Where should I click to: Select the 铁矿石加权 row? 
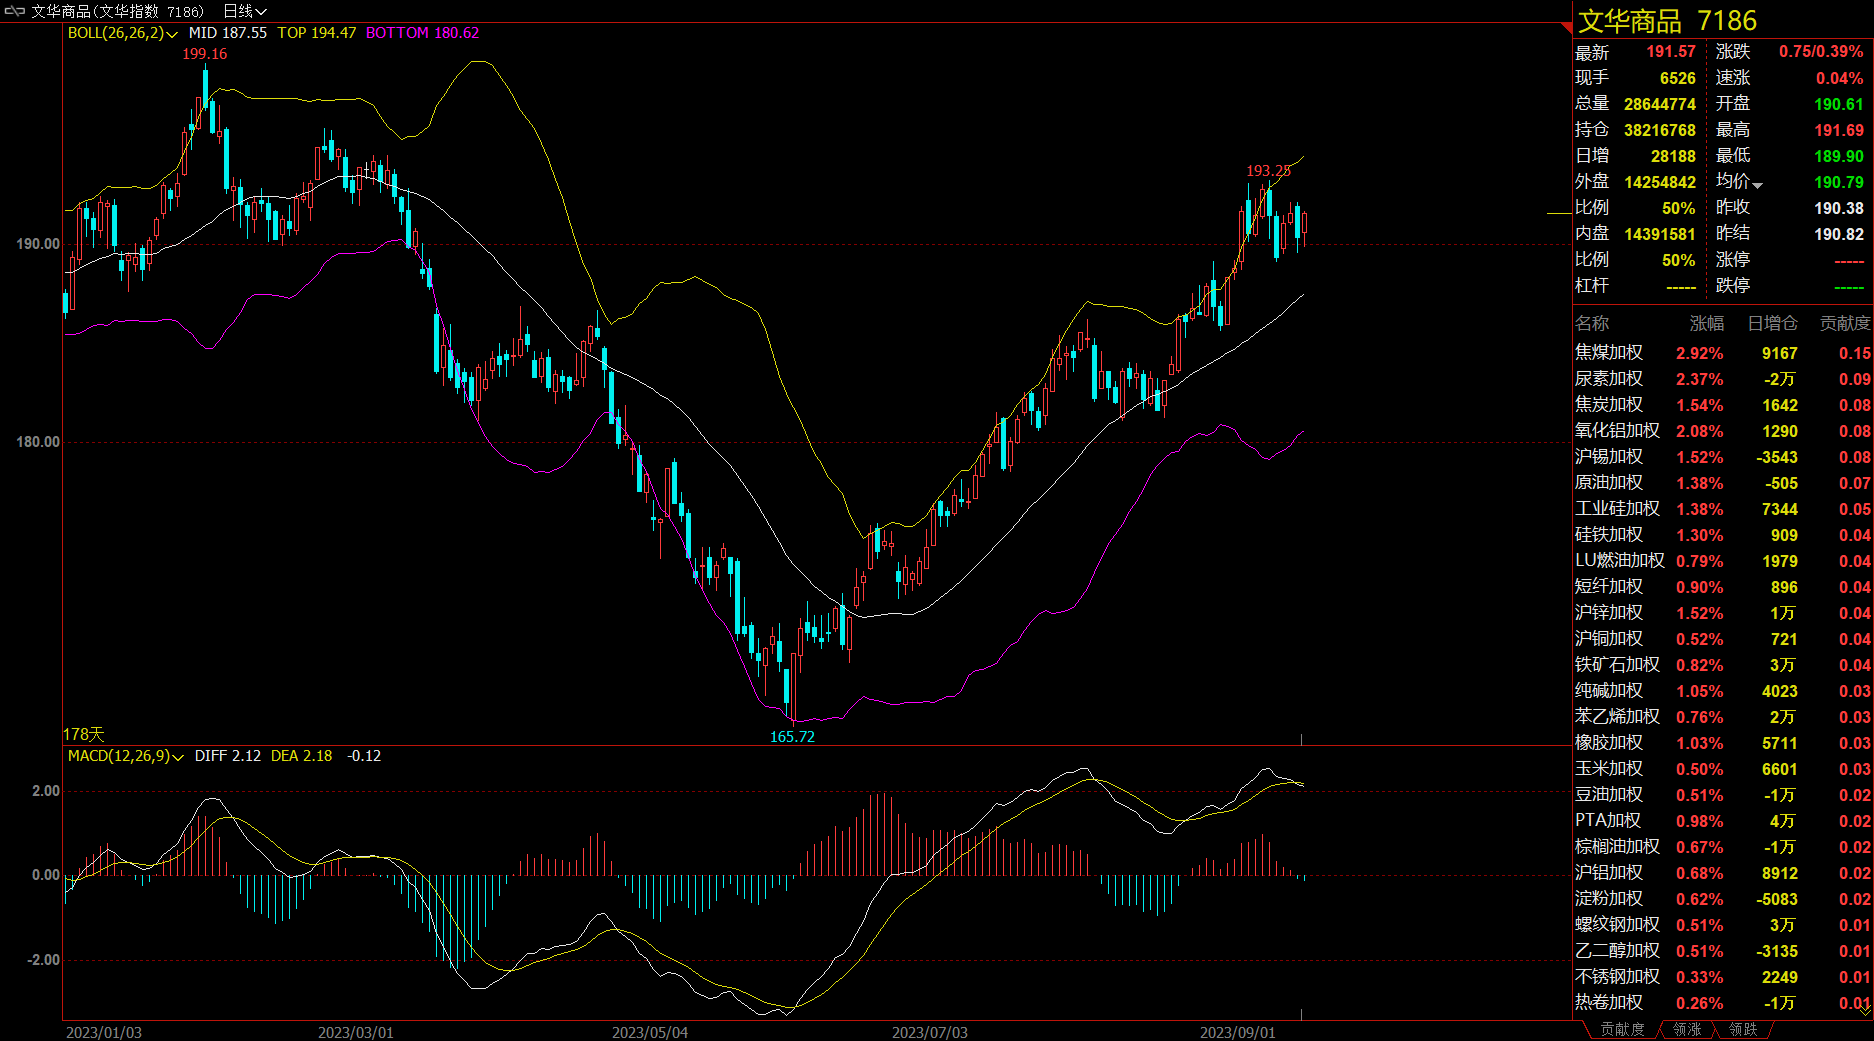[x=1723, y=665]
